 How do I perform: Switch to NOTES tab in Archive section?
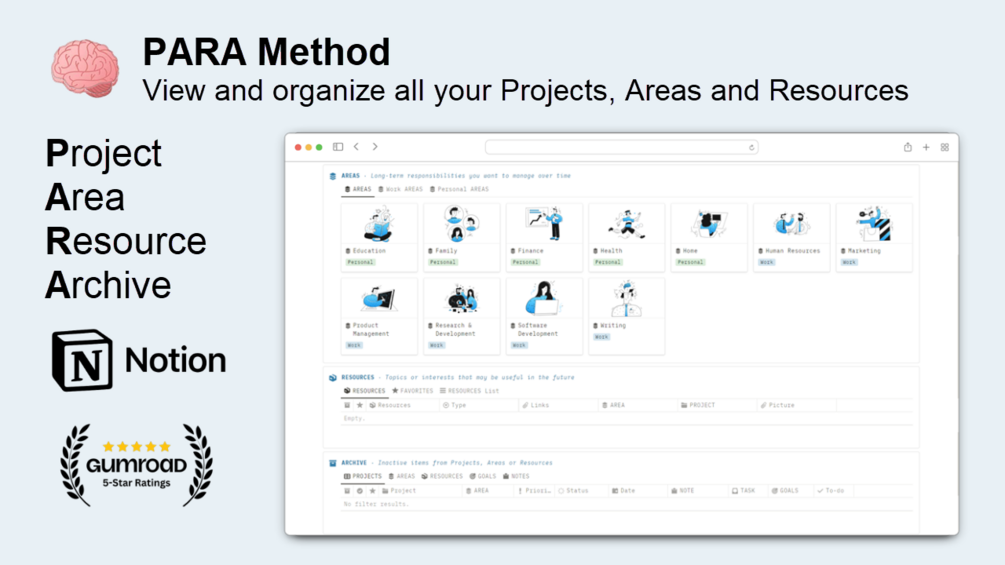tap(517, 477)
